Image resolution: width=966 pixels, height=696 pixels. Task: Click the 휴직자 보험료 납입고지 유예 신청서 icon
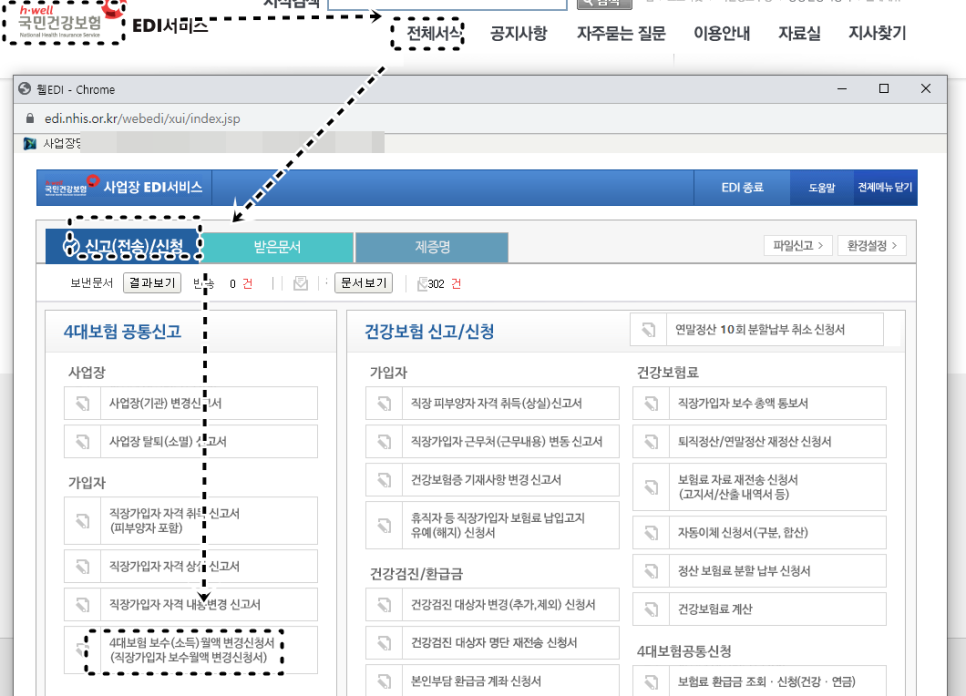point(384,523)
